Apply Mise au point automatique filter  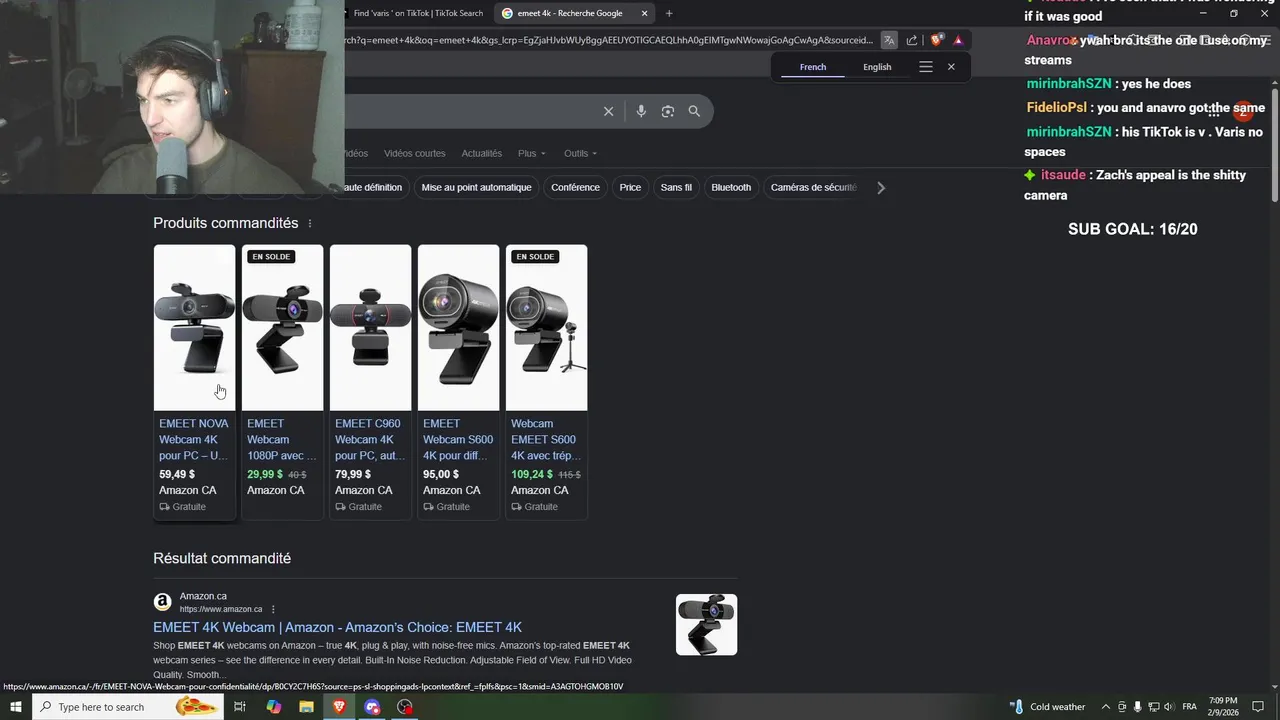pos(477,187)
